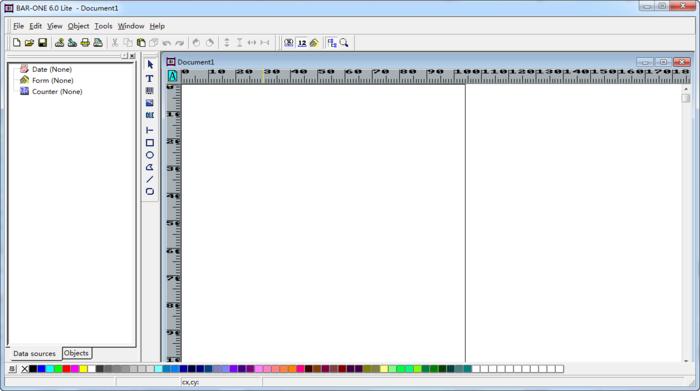Click the Undo arrow toolbar icon
The height and width of the screenshot is (391, 700).
(x=167, y=43)
